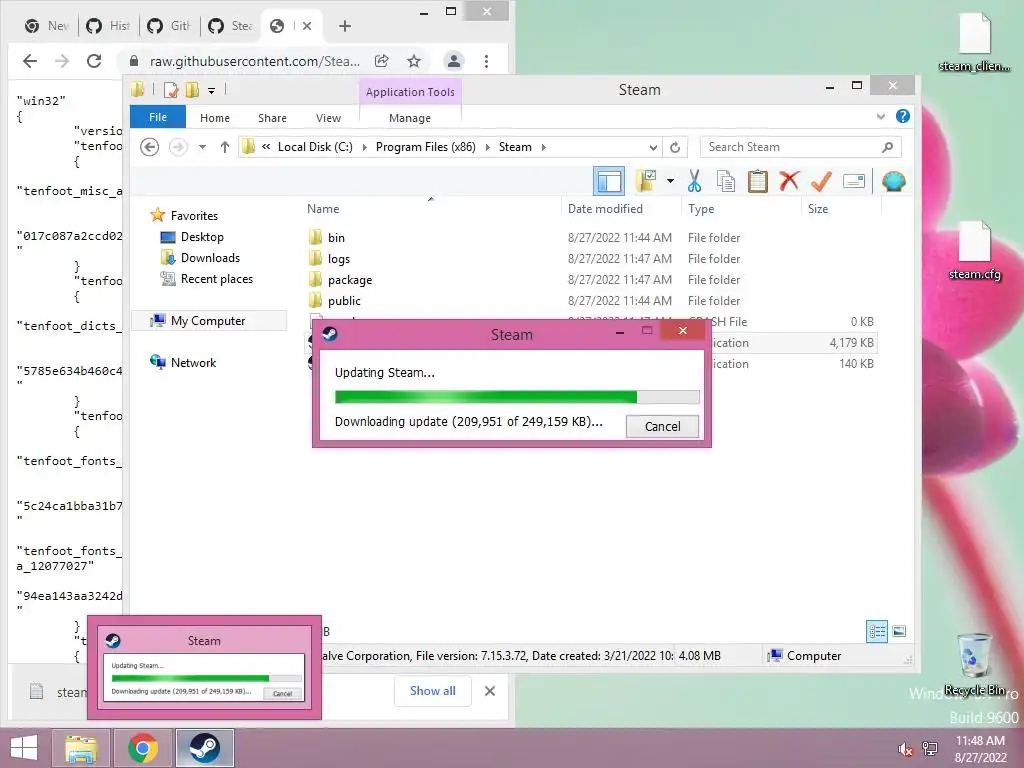Expand the Explorer ribbon chevron
Screen dimensions: 1024x768
880,116
